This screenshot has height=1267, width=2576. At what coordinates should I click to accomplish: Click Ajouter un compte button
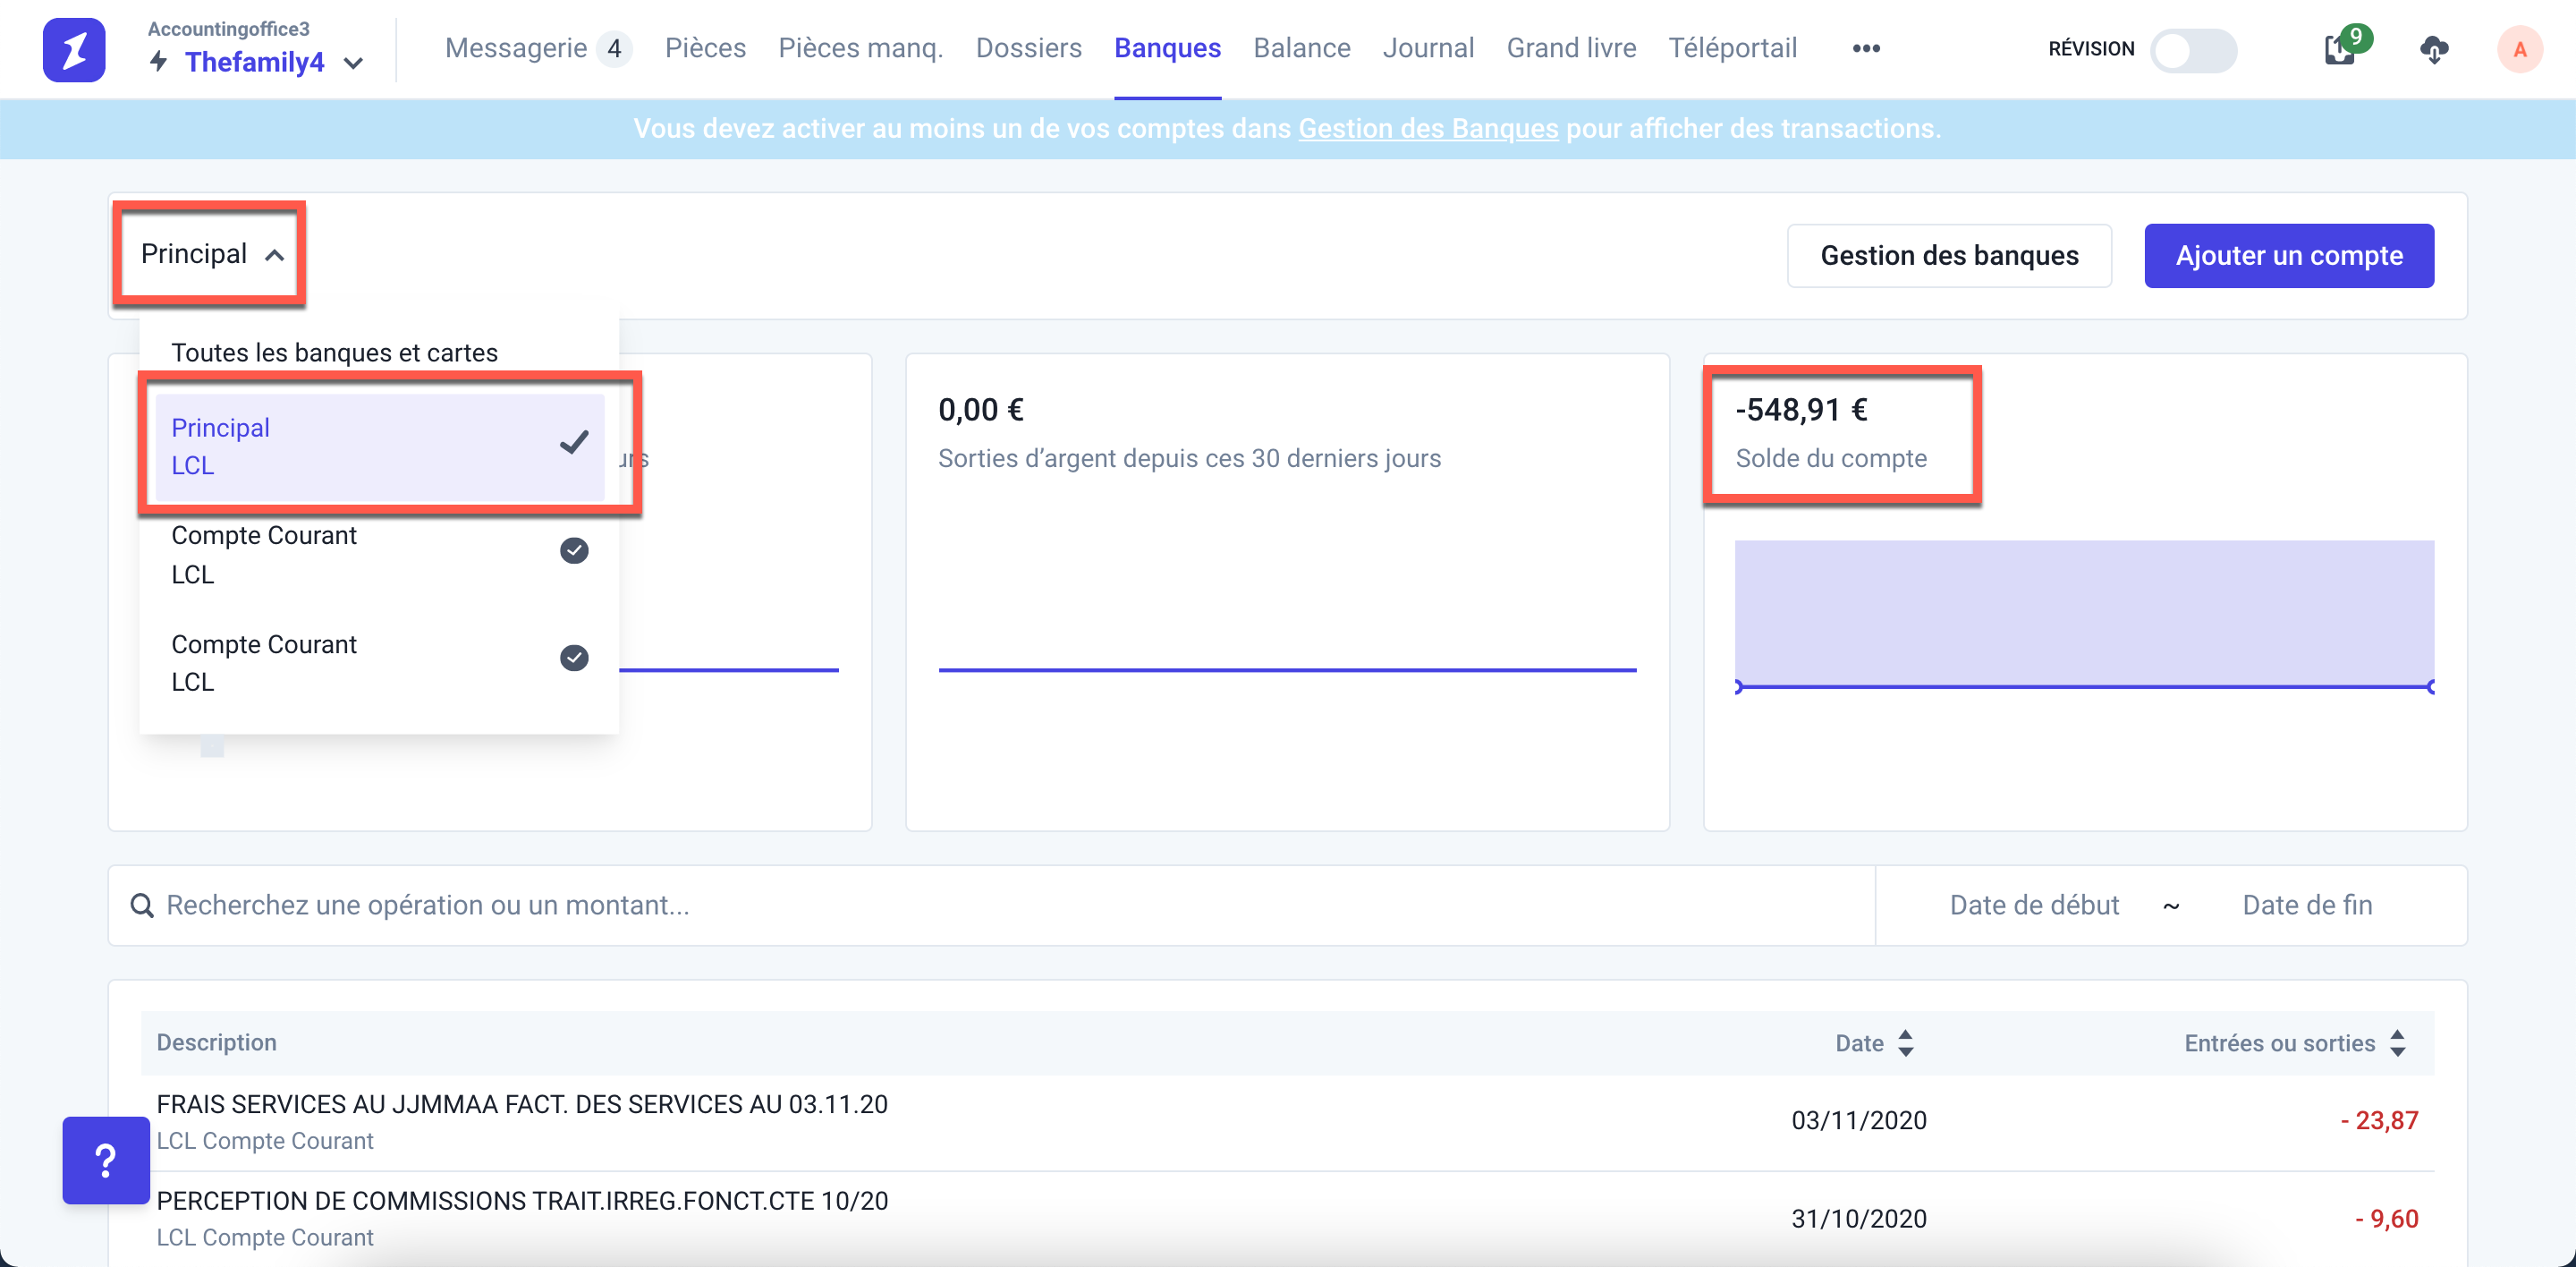[2288, 255]
